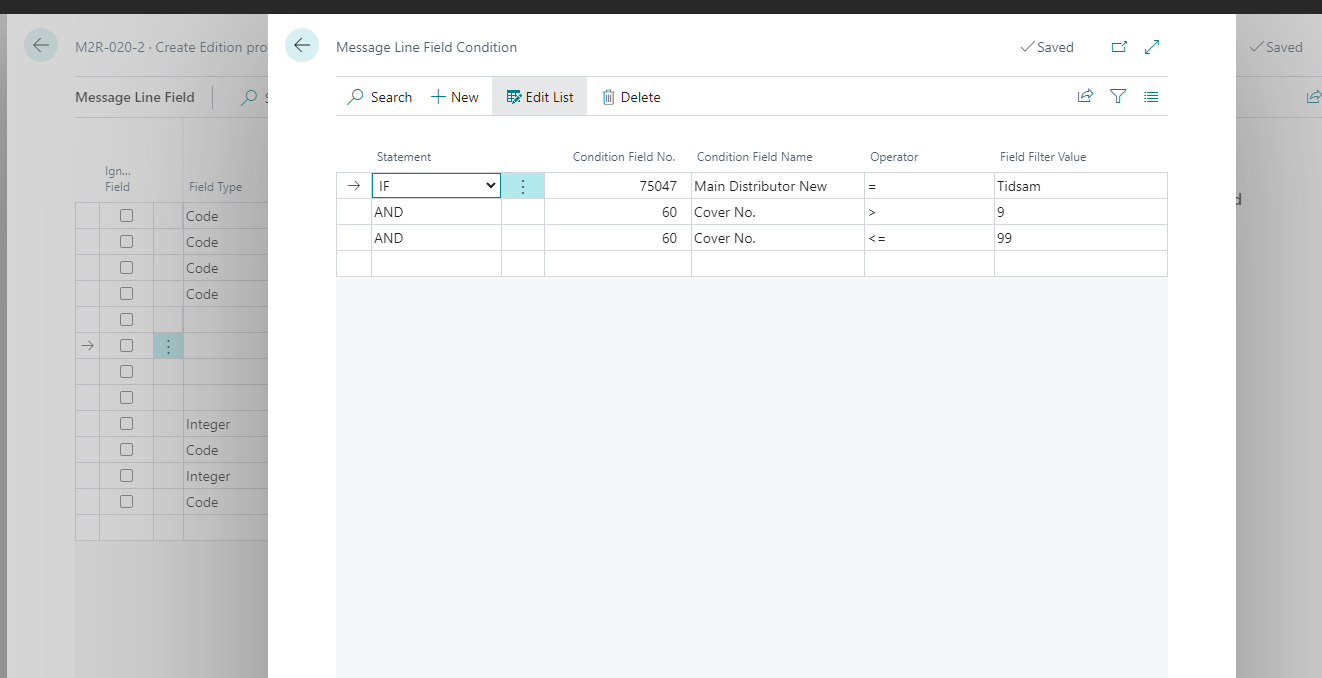The image size is (1322, 678).
Task: Switch to the Edit List mode
Action: [539, 96]
